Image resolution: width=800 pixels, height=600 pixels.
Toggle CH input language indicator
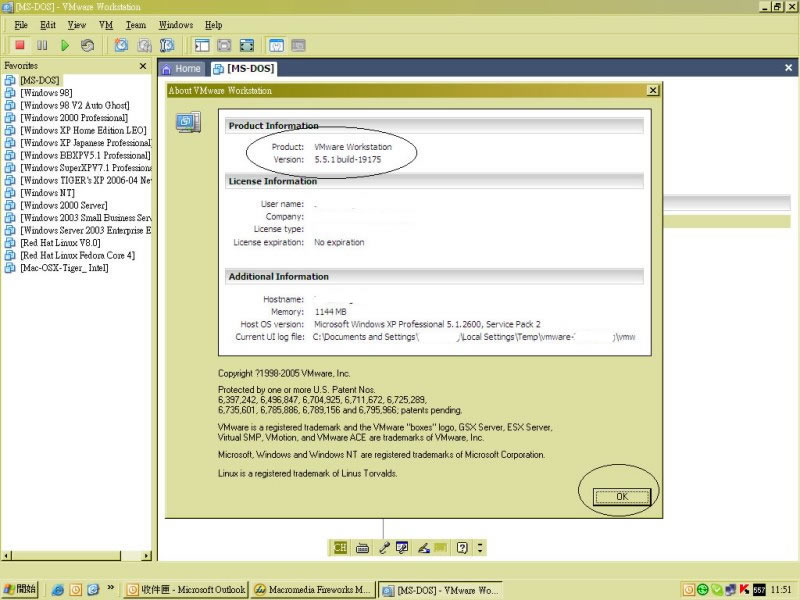tap(340, 547)
